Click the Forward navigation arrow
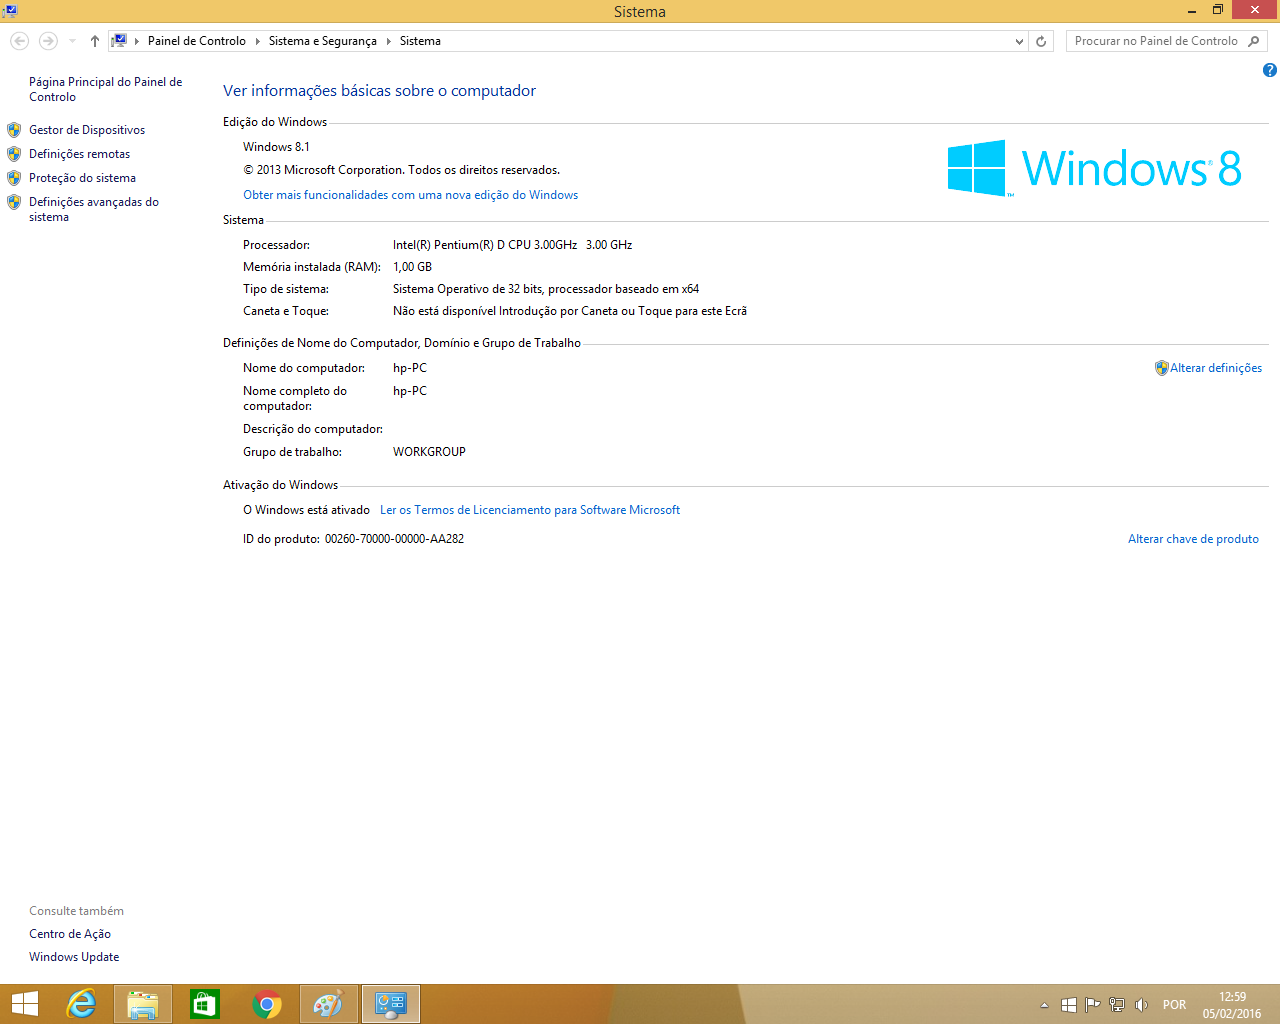This screenshot has height=1024, width=1280. point(48,41)
